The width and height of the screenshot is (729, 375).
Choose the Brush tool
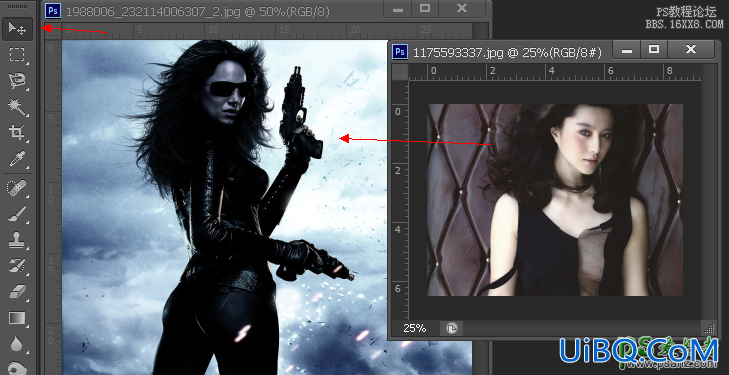point(18,214)
